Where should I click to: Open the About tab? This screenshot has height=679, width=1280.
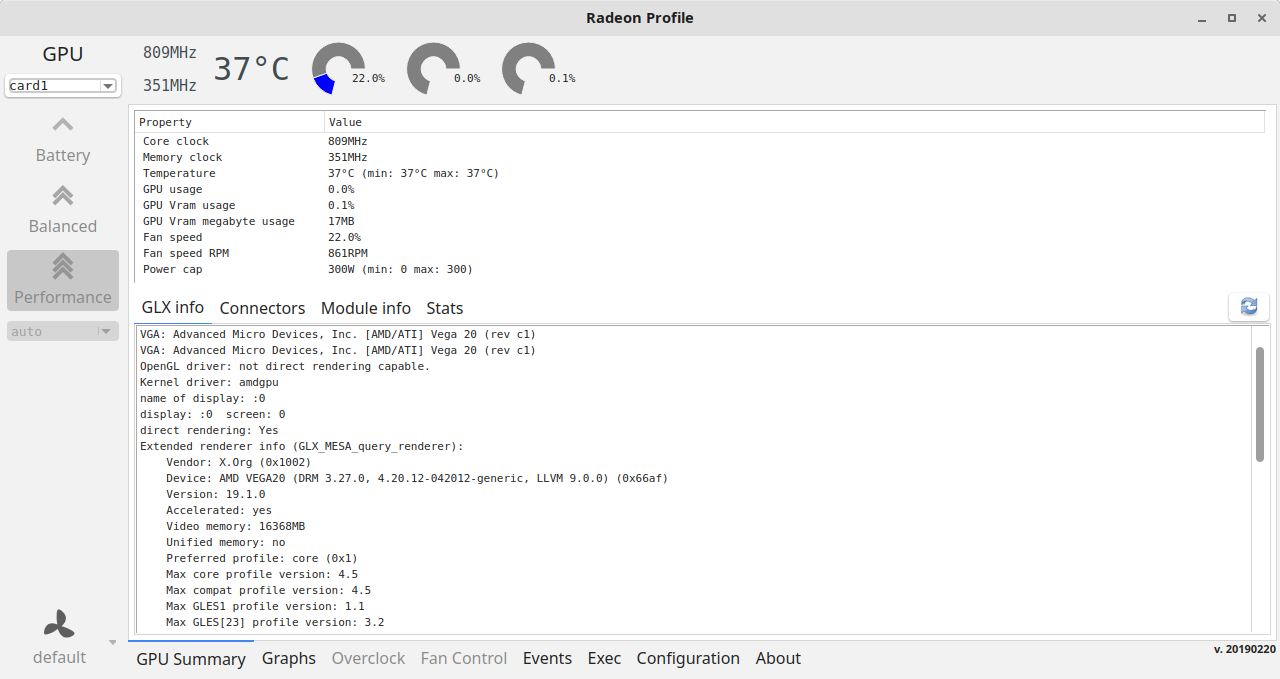(x=778, y=658)
